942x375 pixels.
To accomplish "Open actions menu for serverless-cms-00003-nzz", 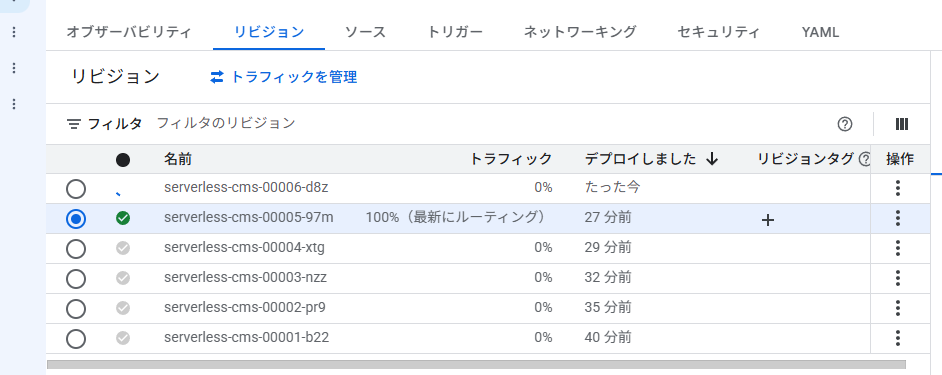I will coord(898,278).
